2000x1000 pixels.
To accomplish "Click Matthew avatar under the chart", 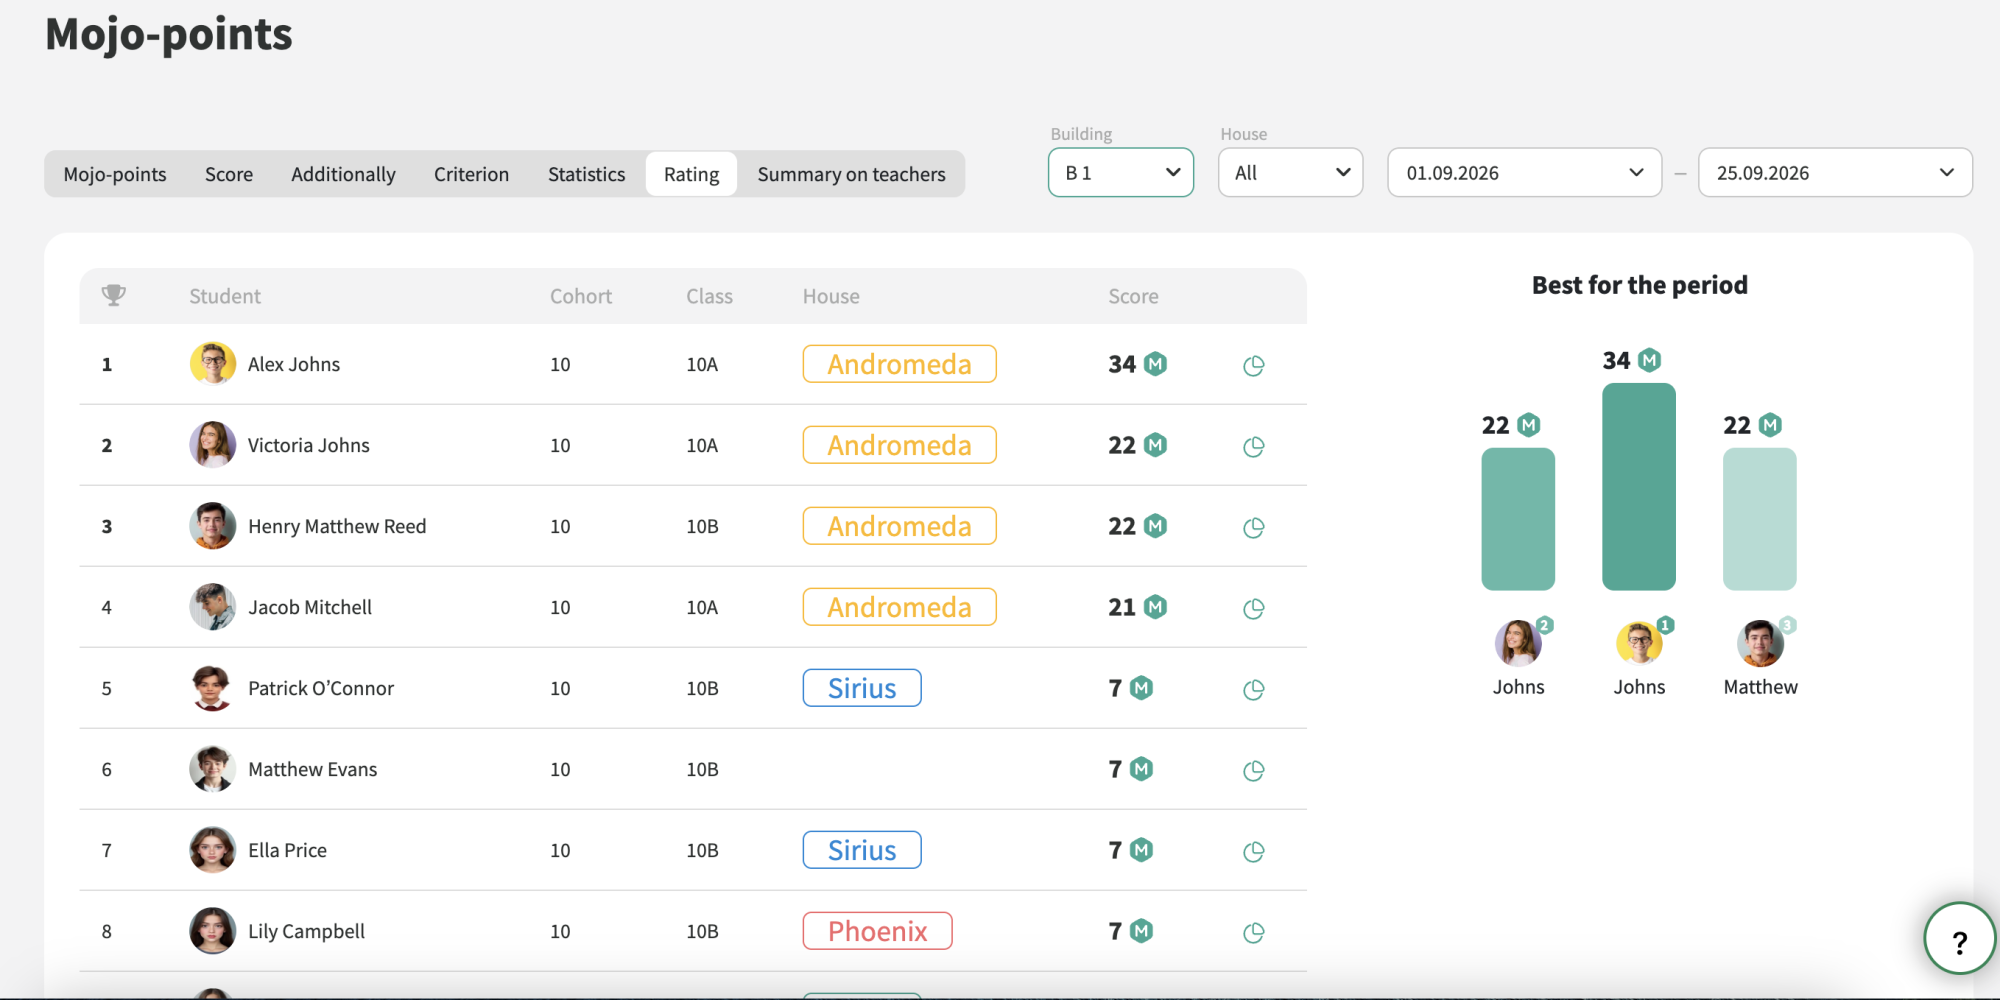I will point(1760,643).
